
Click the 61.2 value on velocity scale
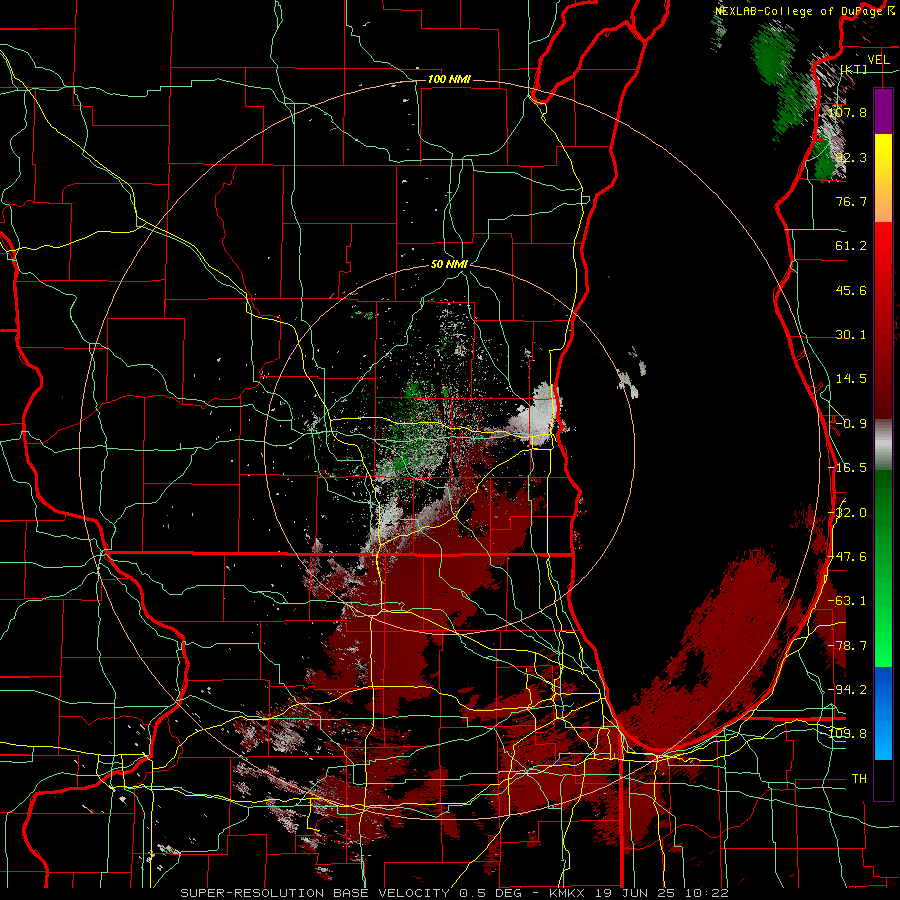click(851, 246)
